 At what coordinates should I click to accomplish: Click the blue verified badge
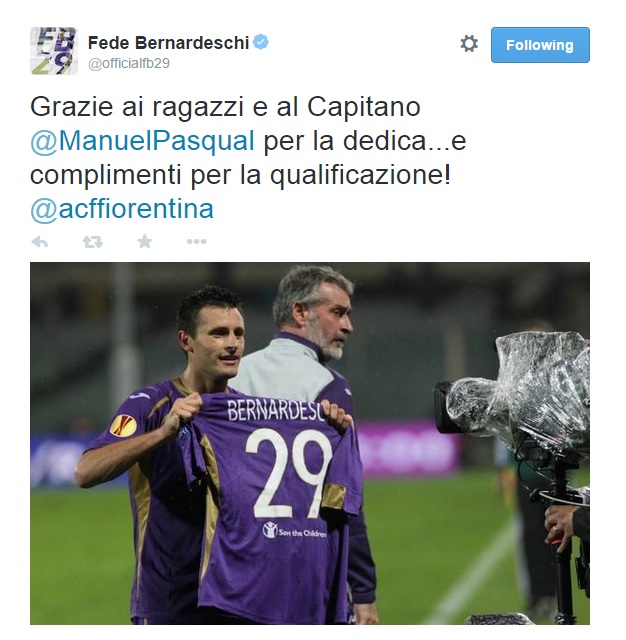[261, 42]
